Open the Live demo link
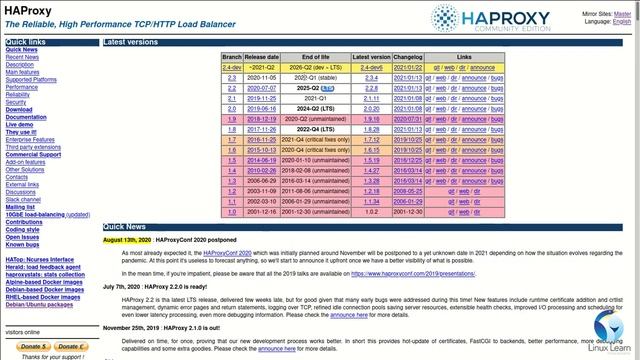 pos(19,124)
